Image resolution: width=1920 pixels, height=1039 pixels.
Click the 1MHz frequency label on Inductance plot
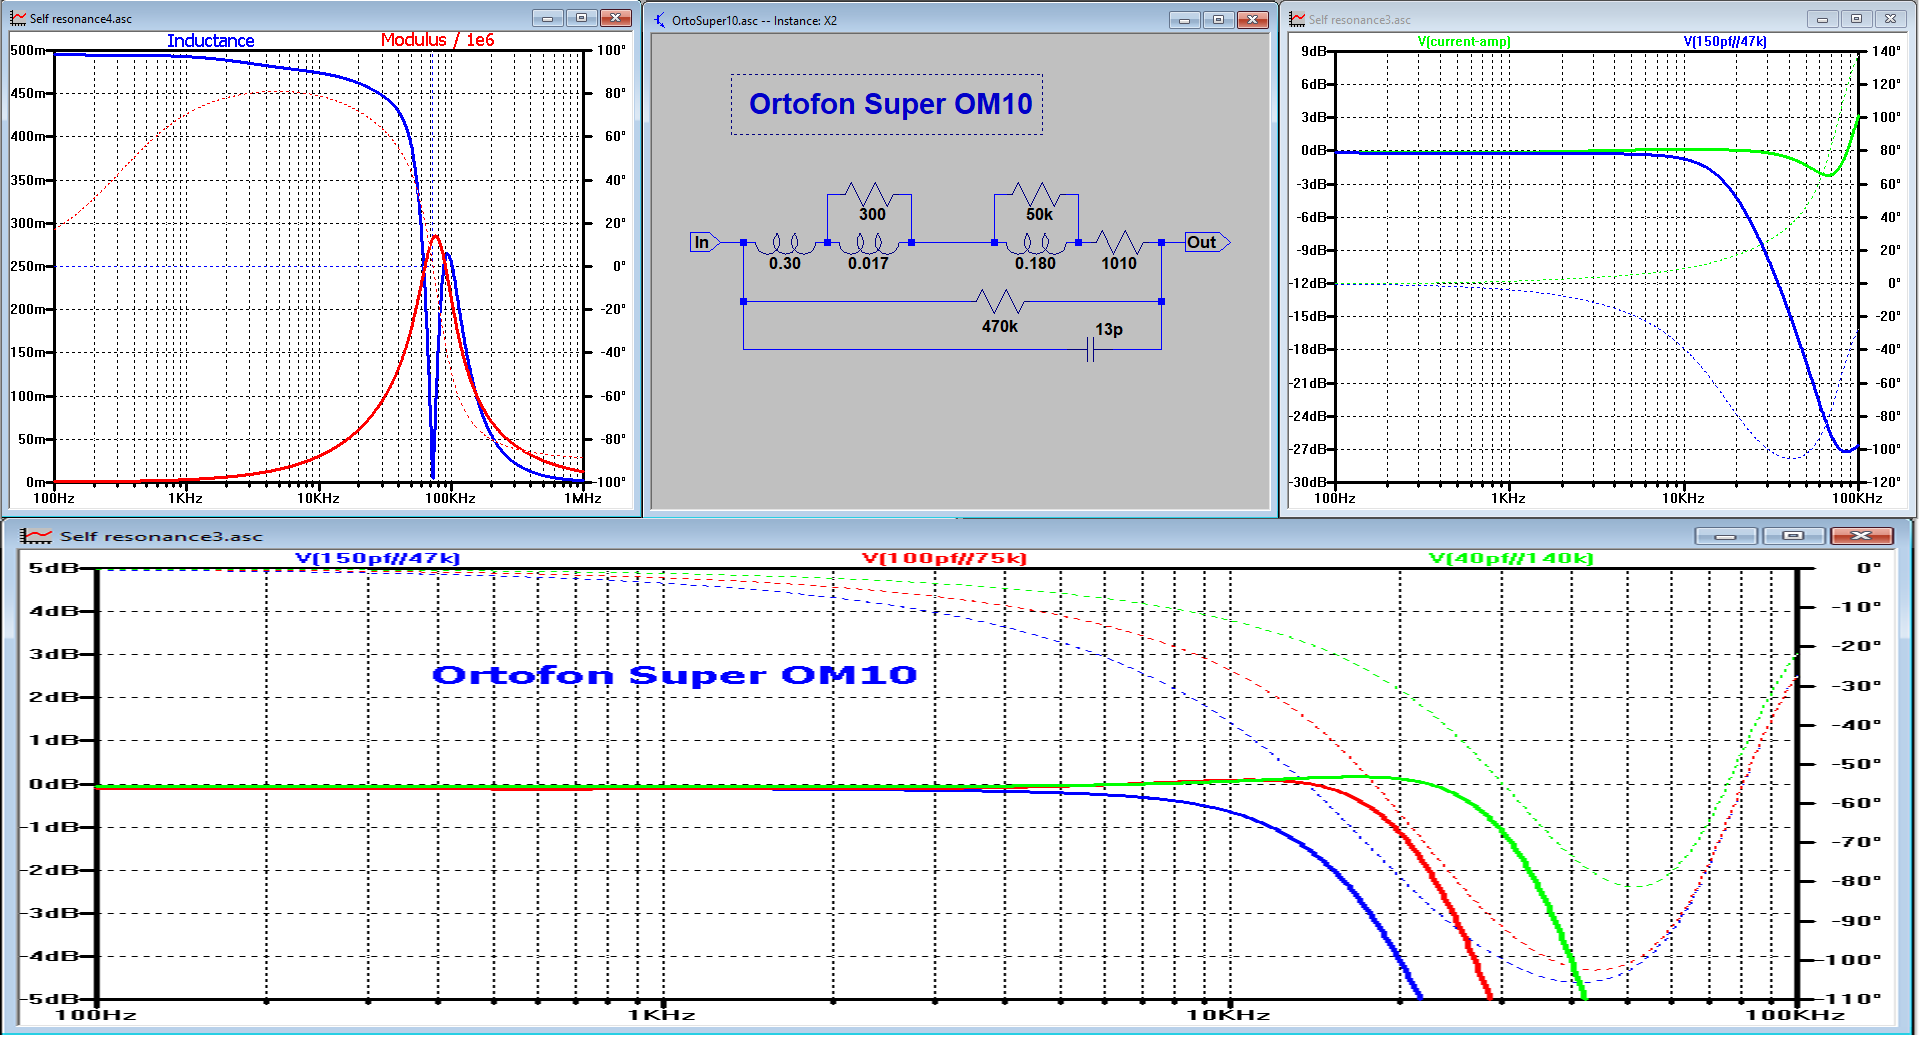(x=582, y=498)
